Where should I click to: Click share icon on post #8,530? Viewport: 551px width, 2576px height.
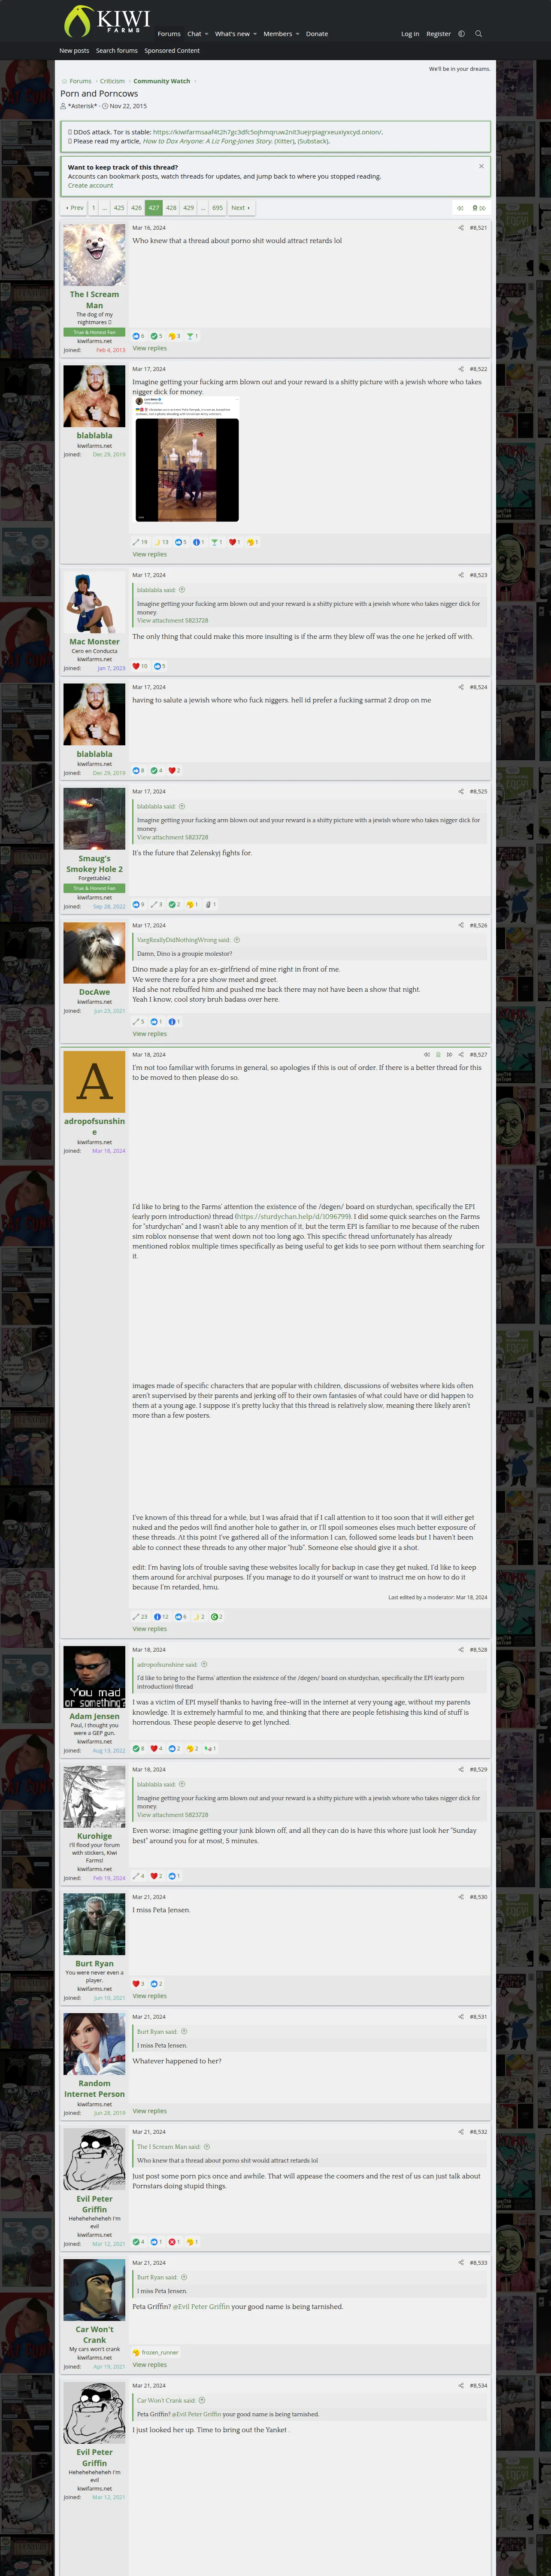pos(461,1897)
